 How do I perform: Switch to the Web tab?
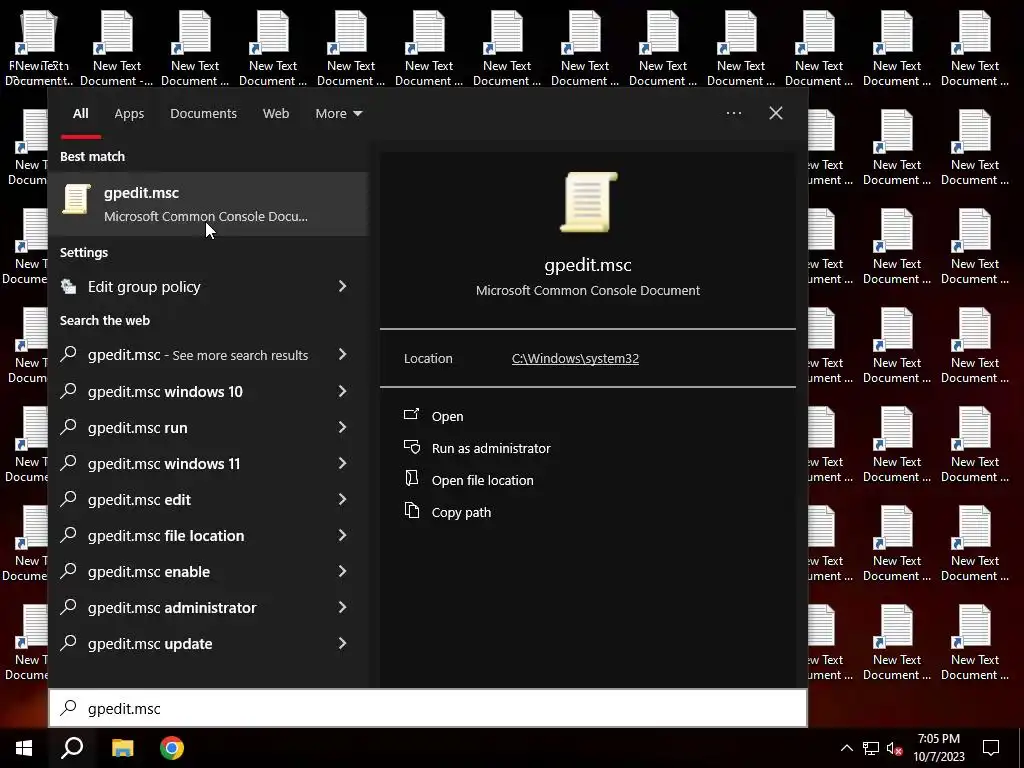tap(276, 114)
